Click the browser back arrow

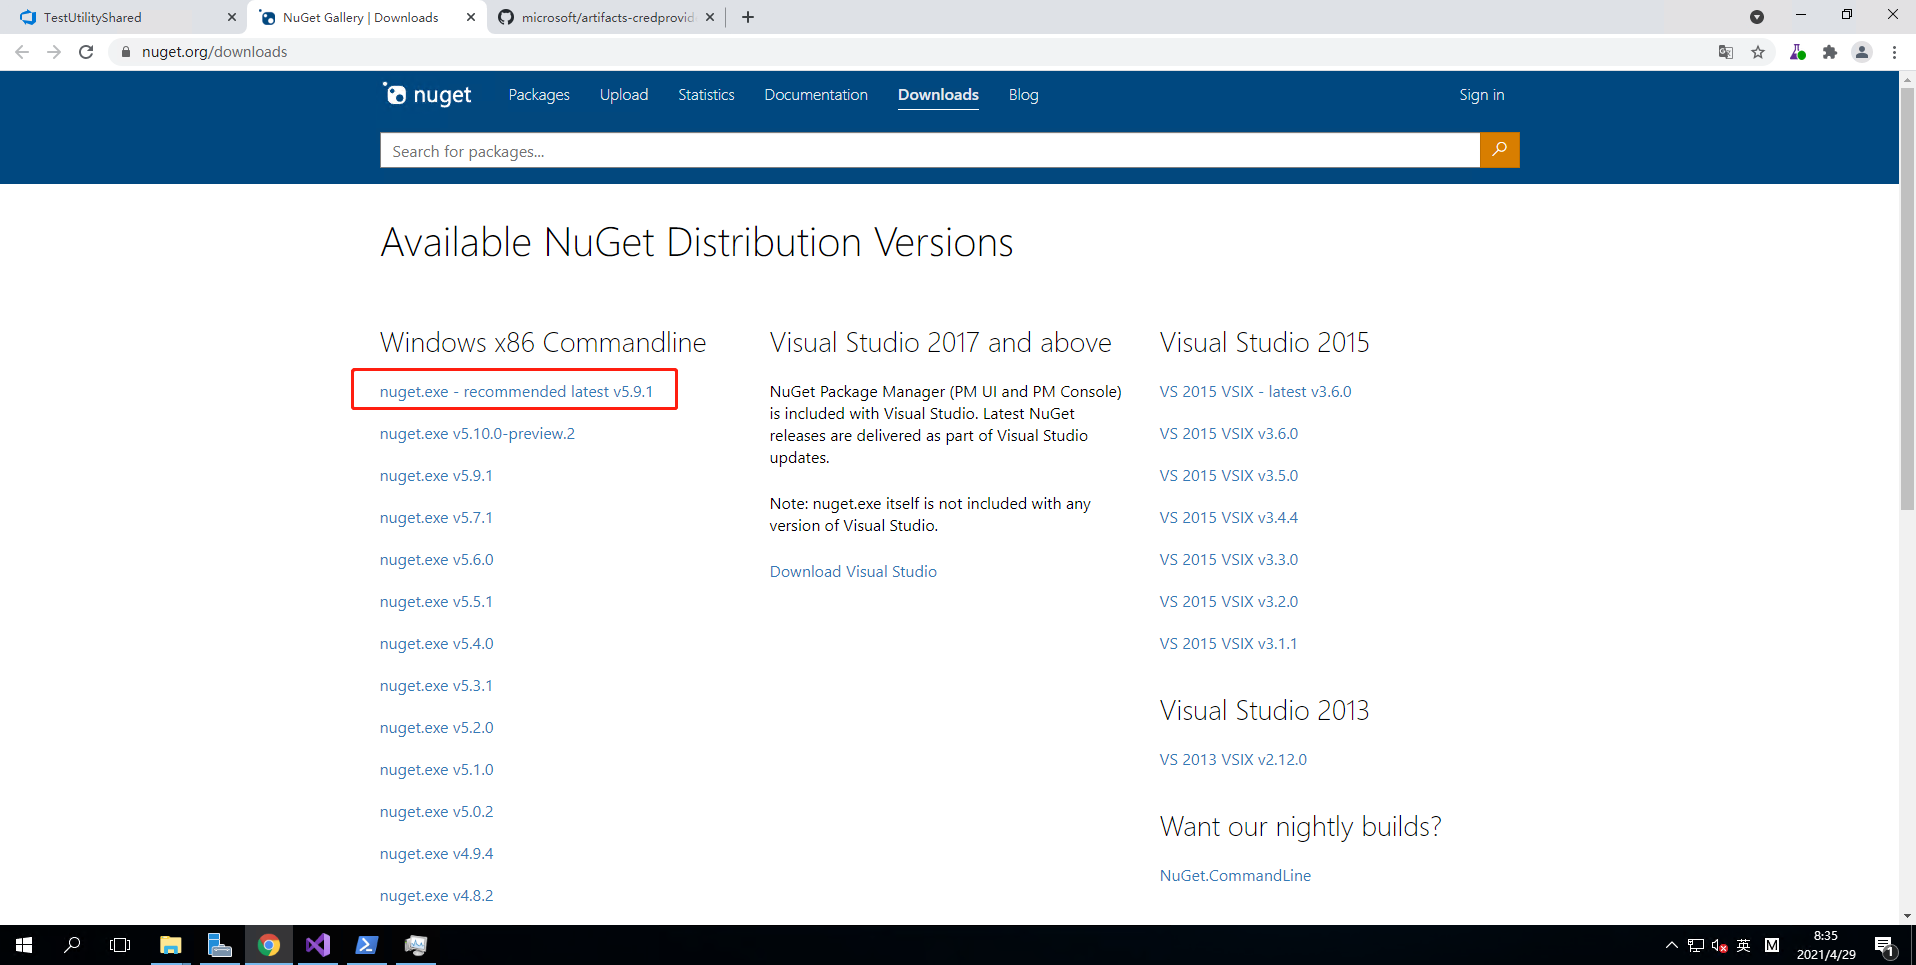click(x=22, y=52)
